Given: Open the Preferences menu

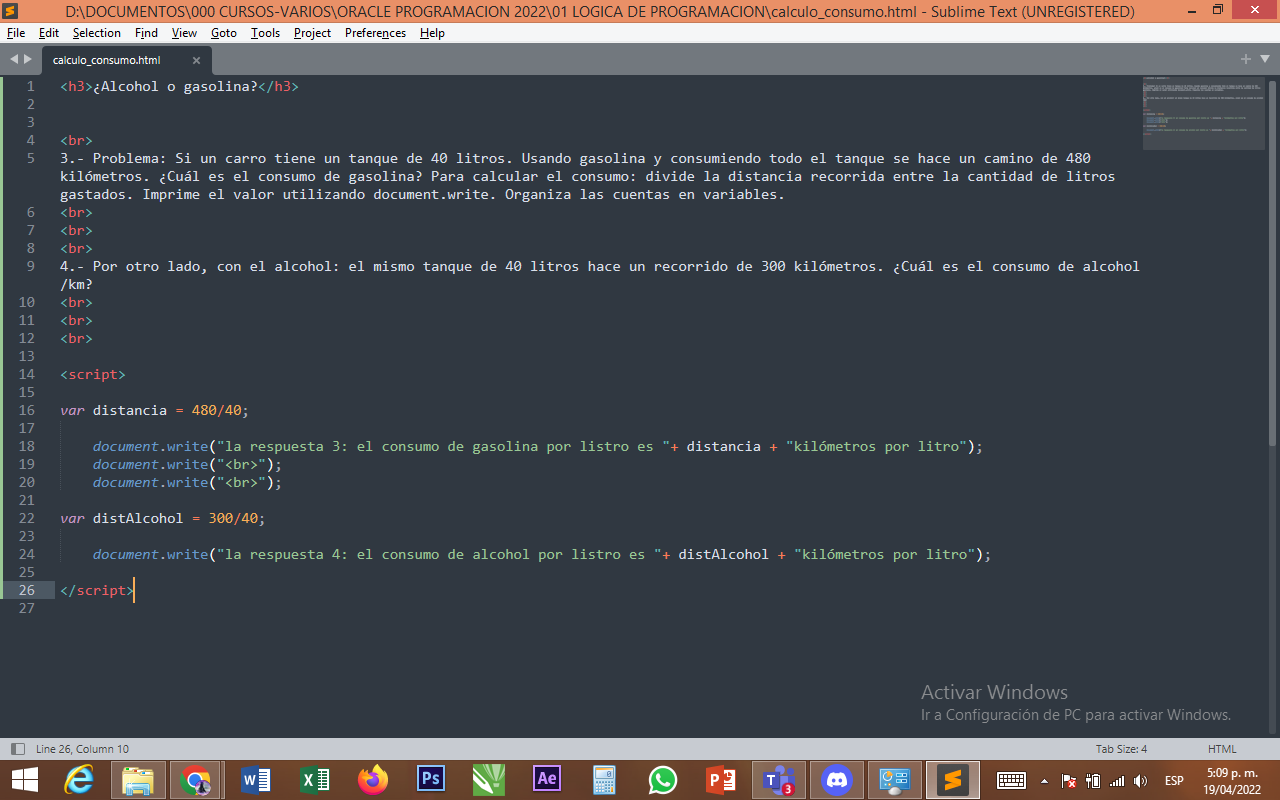Looking at the screenshot, I should click(375, 33).
